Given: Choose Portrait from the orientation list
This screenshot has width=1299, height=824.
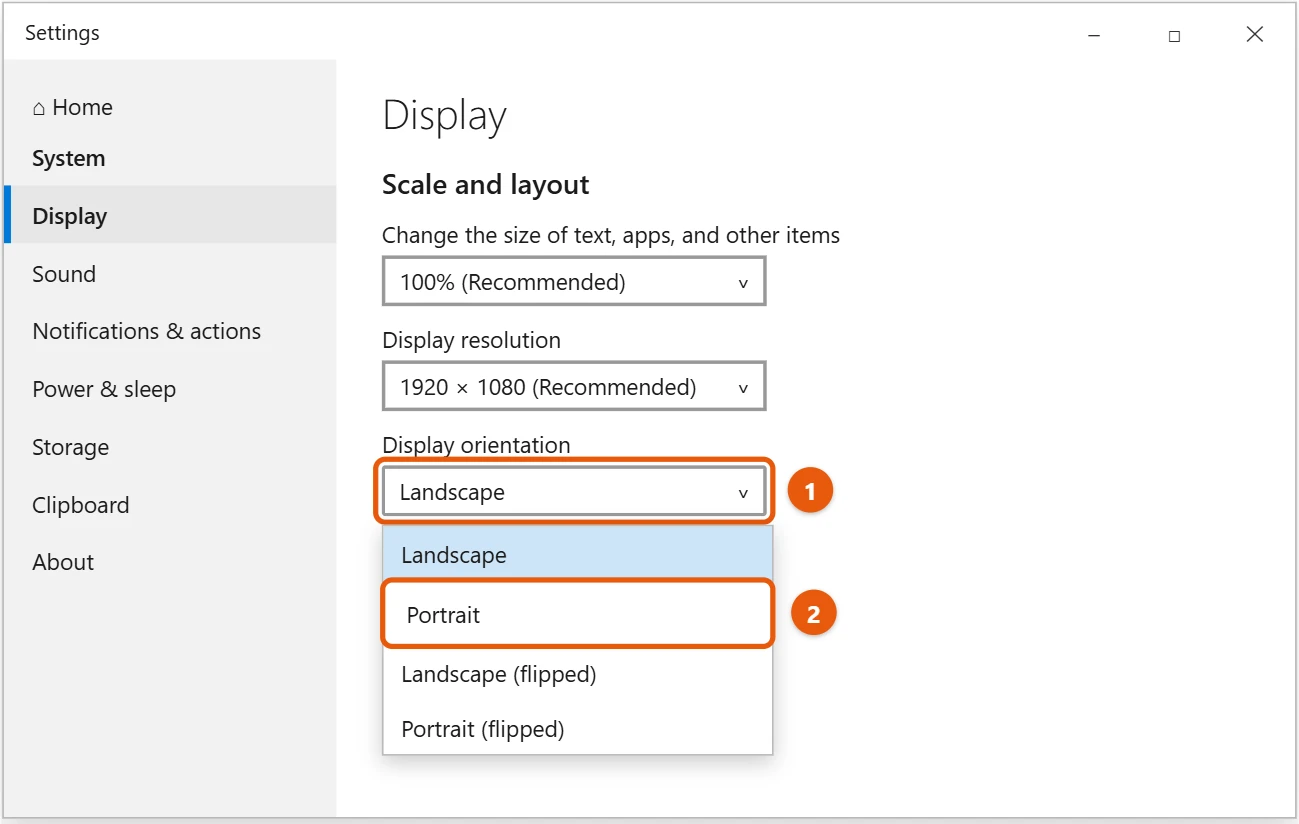Looking at the screenshot, I should (578, 615).
